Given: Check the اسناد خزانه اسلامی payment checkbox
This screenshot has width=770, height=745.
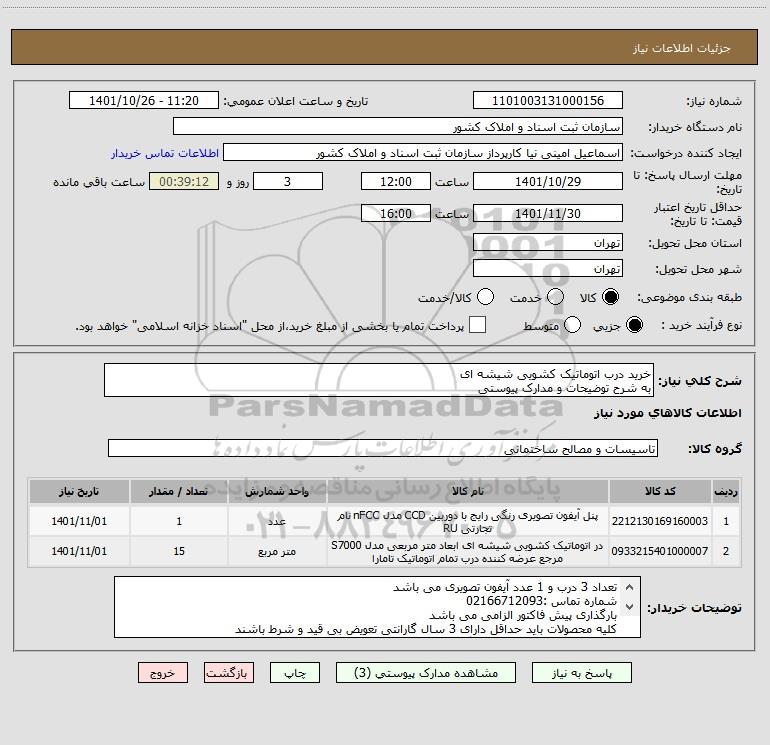Looking at the screenshot, I should [x=477, y=325].
